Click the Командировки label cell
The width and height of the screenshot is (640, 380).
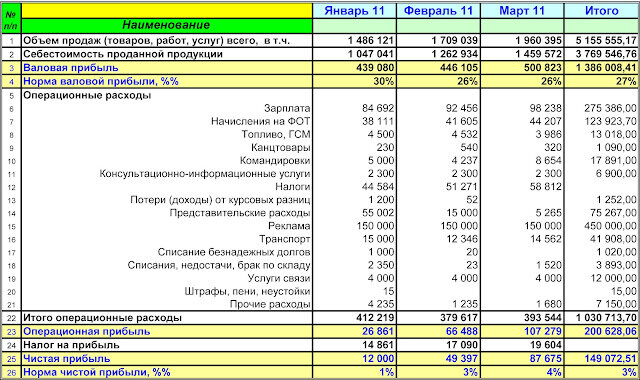click(275, 160)
